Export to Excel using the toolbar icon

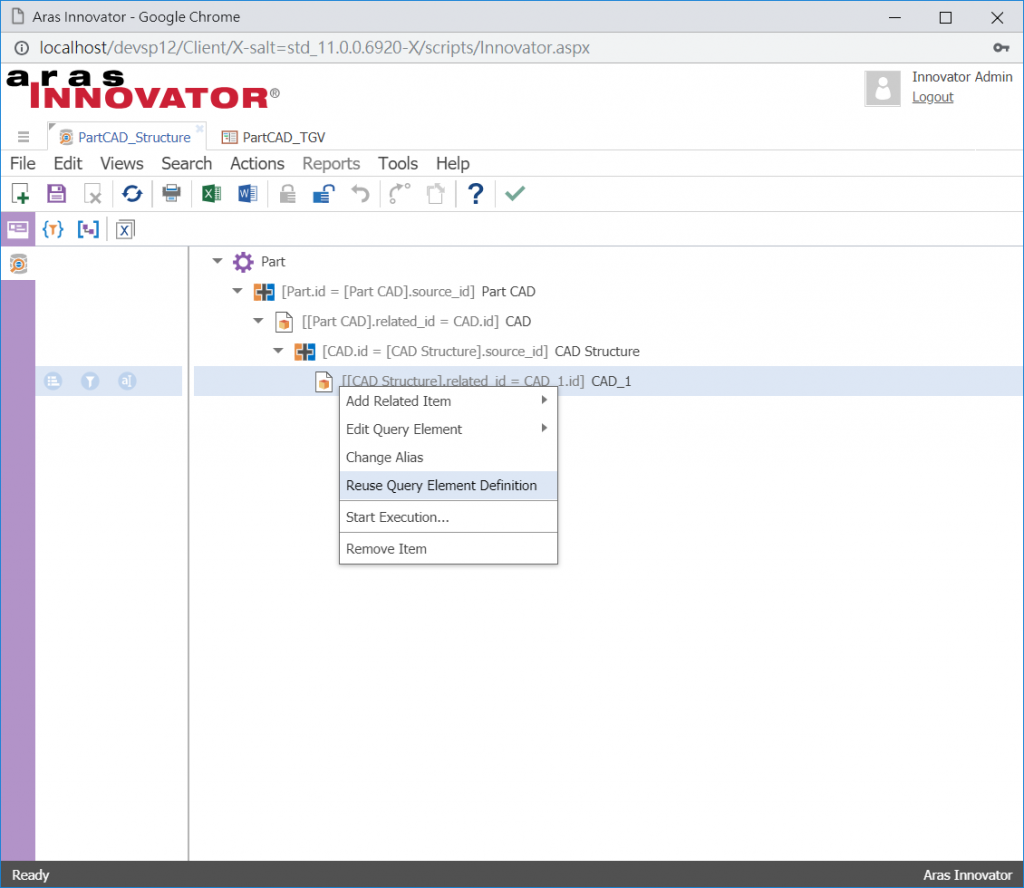(211, 193)
